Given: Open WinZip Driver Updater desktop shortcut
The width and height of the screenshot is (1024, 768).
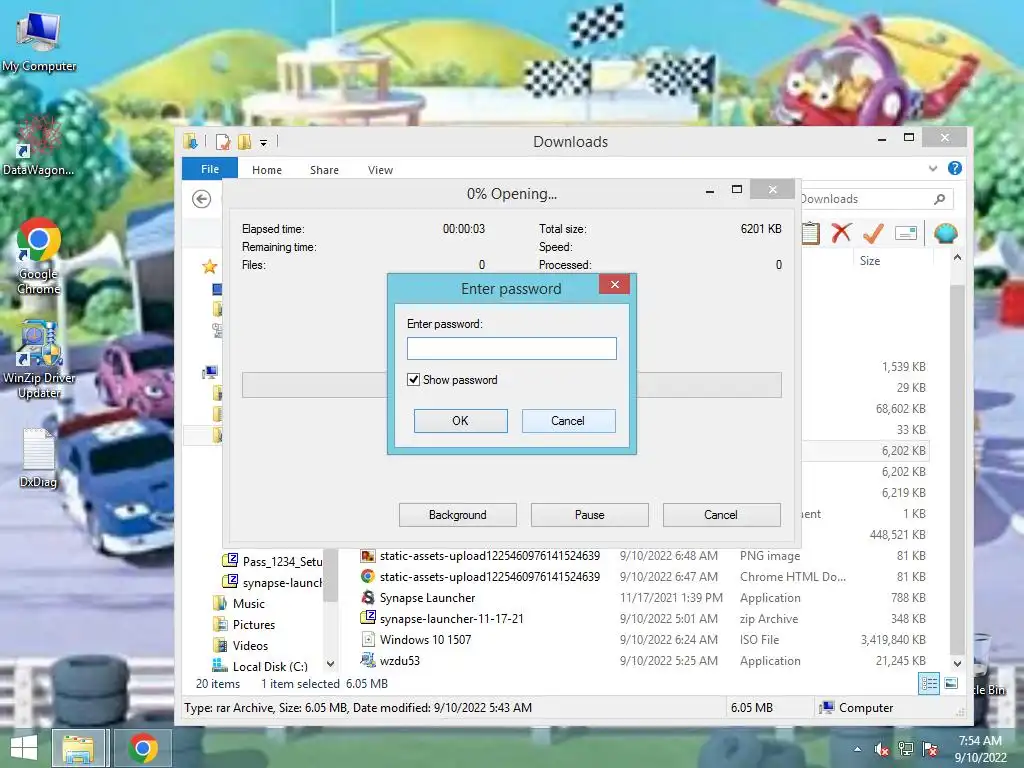Looking at the screenshot, I should pyautogui.click(x=39, y=359).
